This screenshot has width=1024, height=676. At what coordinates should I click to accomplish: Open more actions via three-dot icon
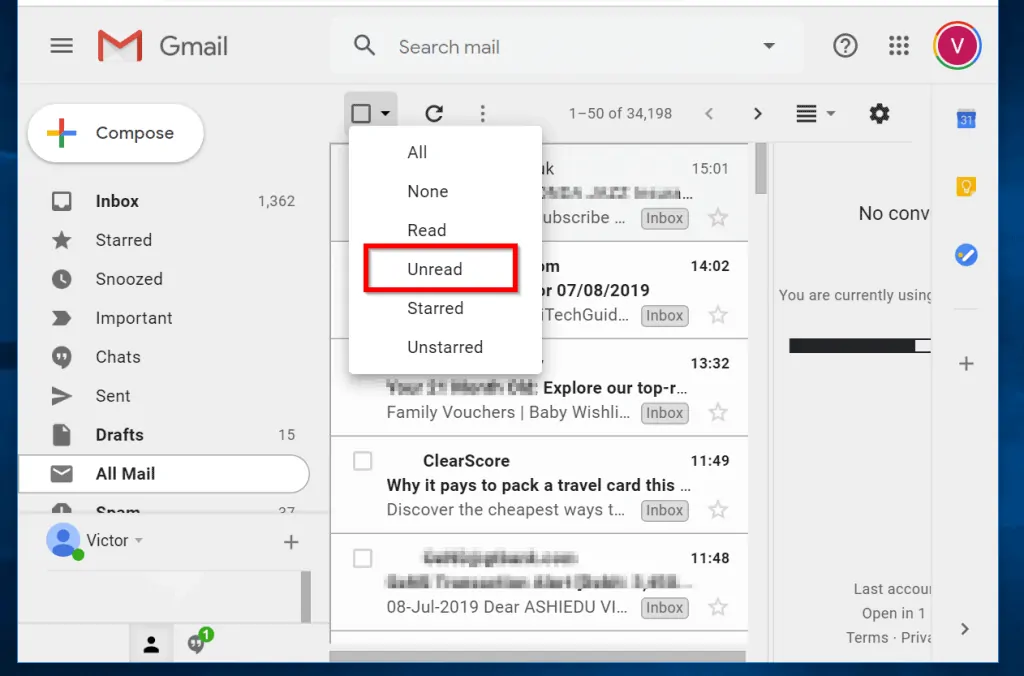tap(483, 113)
